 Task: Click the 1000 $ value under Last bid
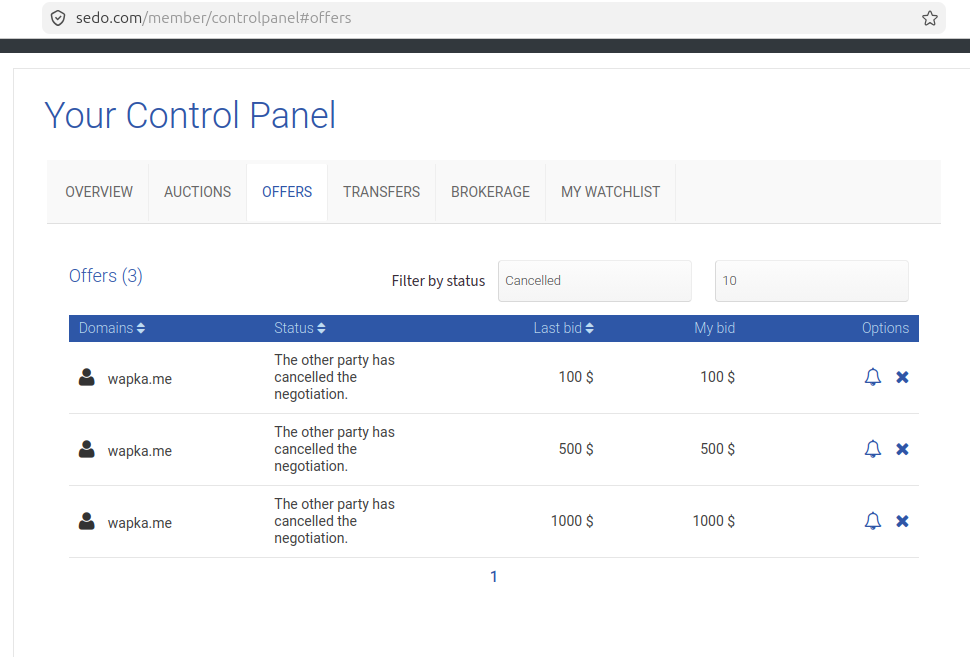point(572,521)
